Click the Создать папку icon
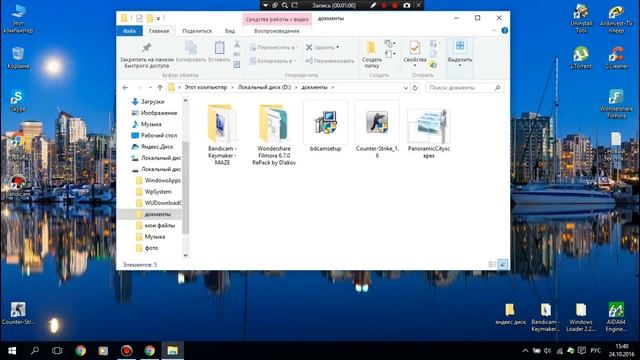 [371, 48]
